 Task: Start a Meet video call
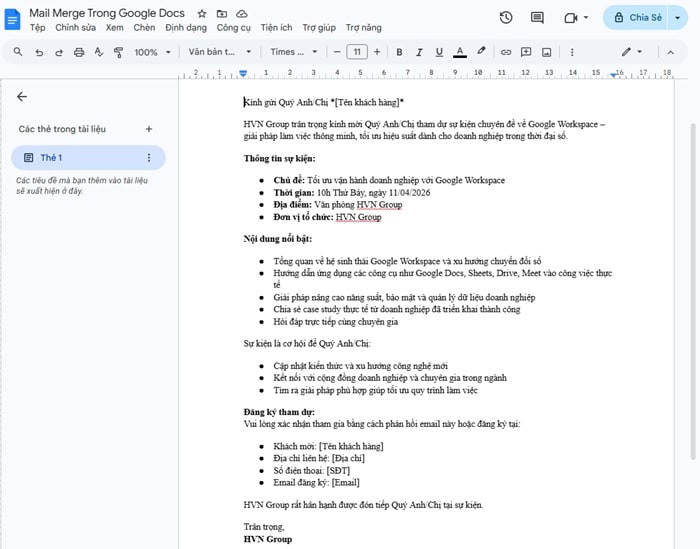pyautogui.click(x=571, y=18)
